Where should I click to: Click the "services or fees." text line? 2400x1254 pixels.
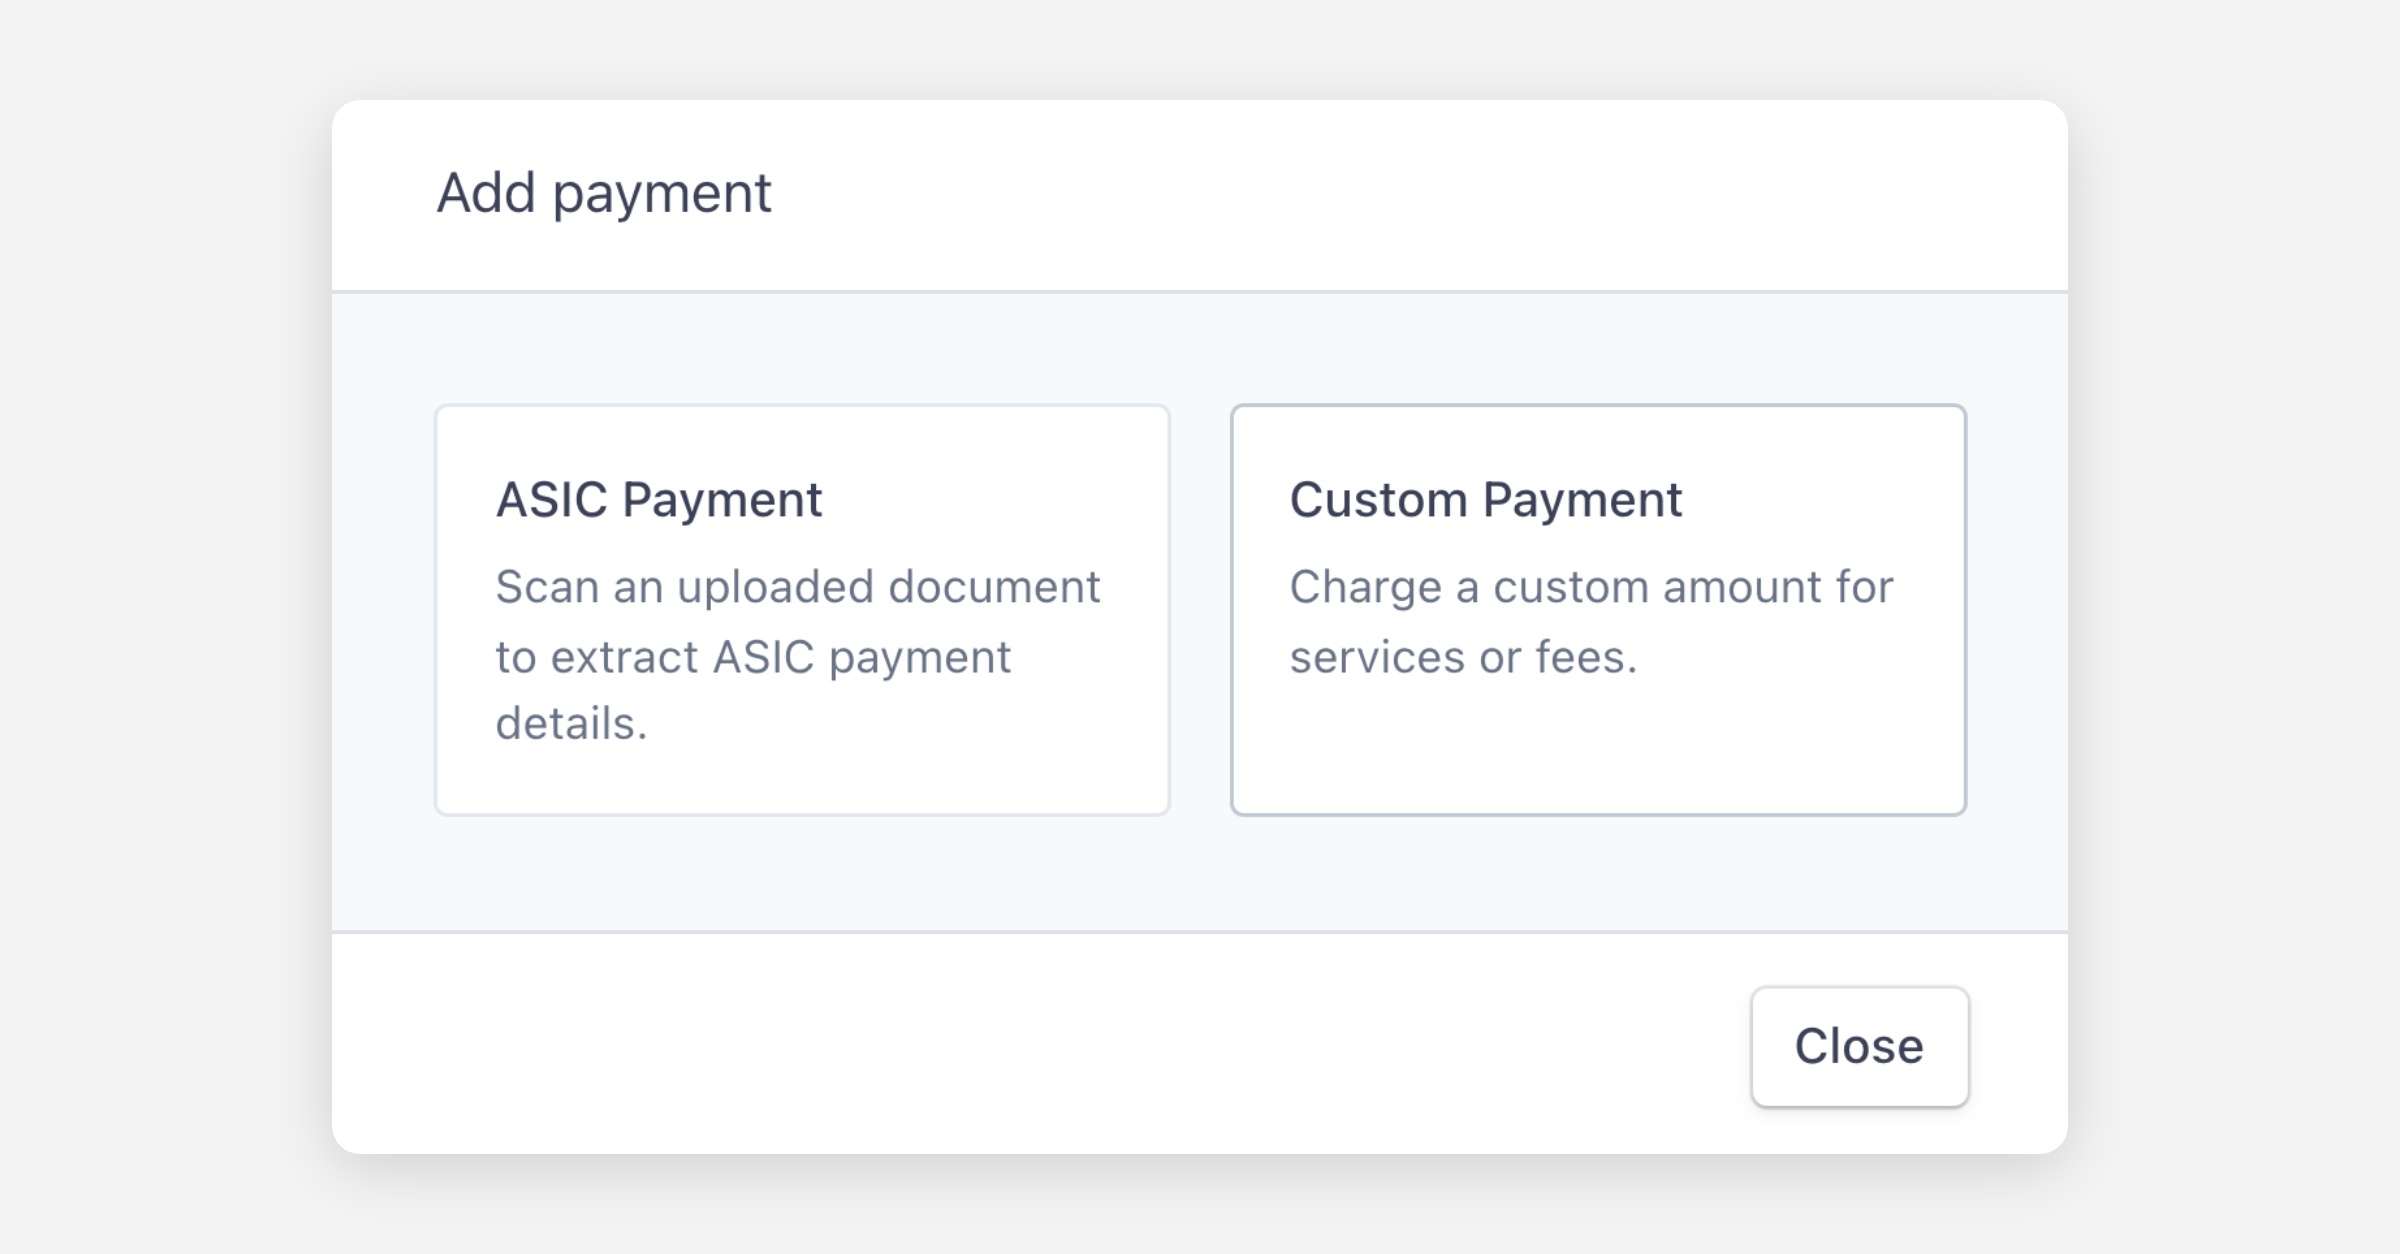(x=1463, y=657)
